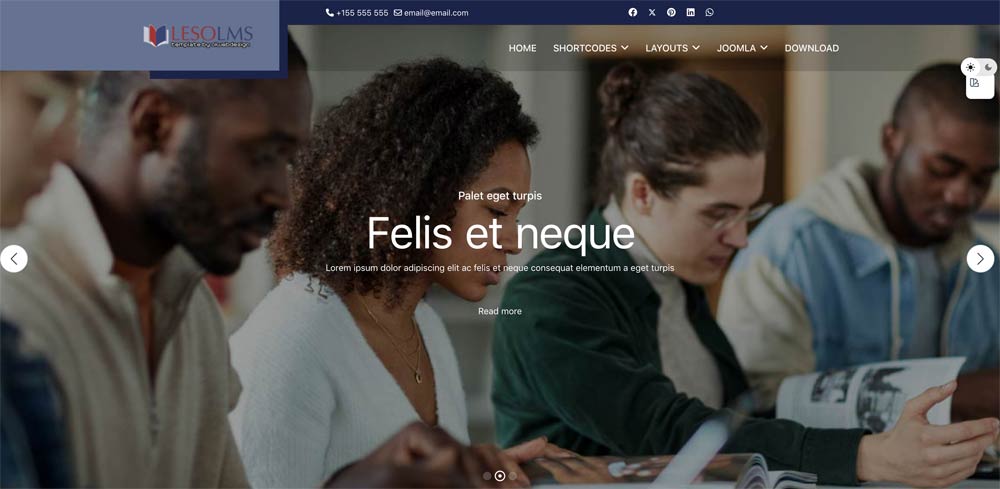Click the phone icon before +155 555 555
This screenshot has height=489, width=1000.
coord(330,13)
